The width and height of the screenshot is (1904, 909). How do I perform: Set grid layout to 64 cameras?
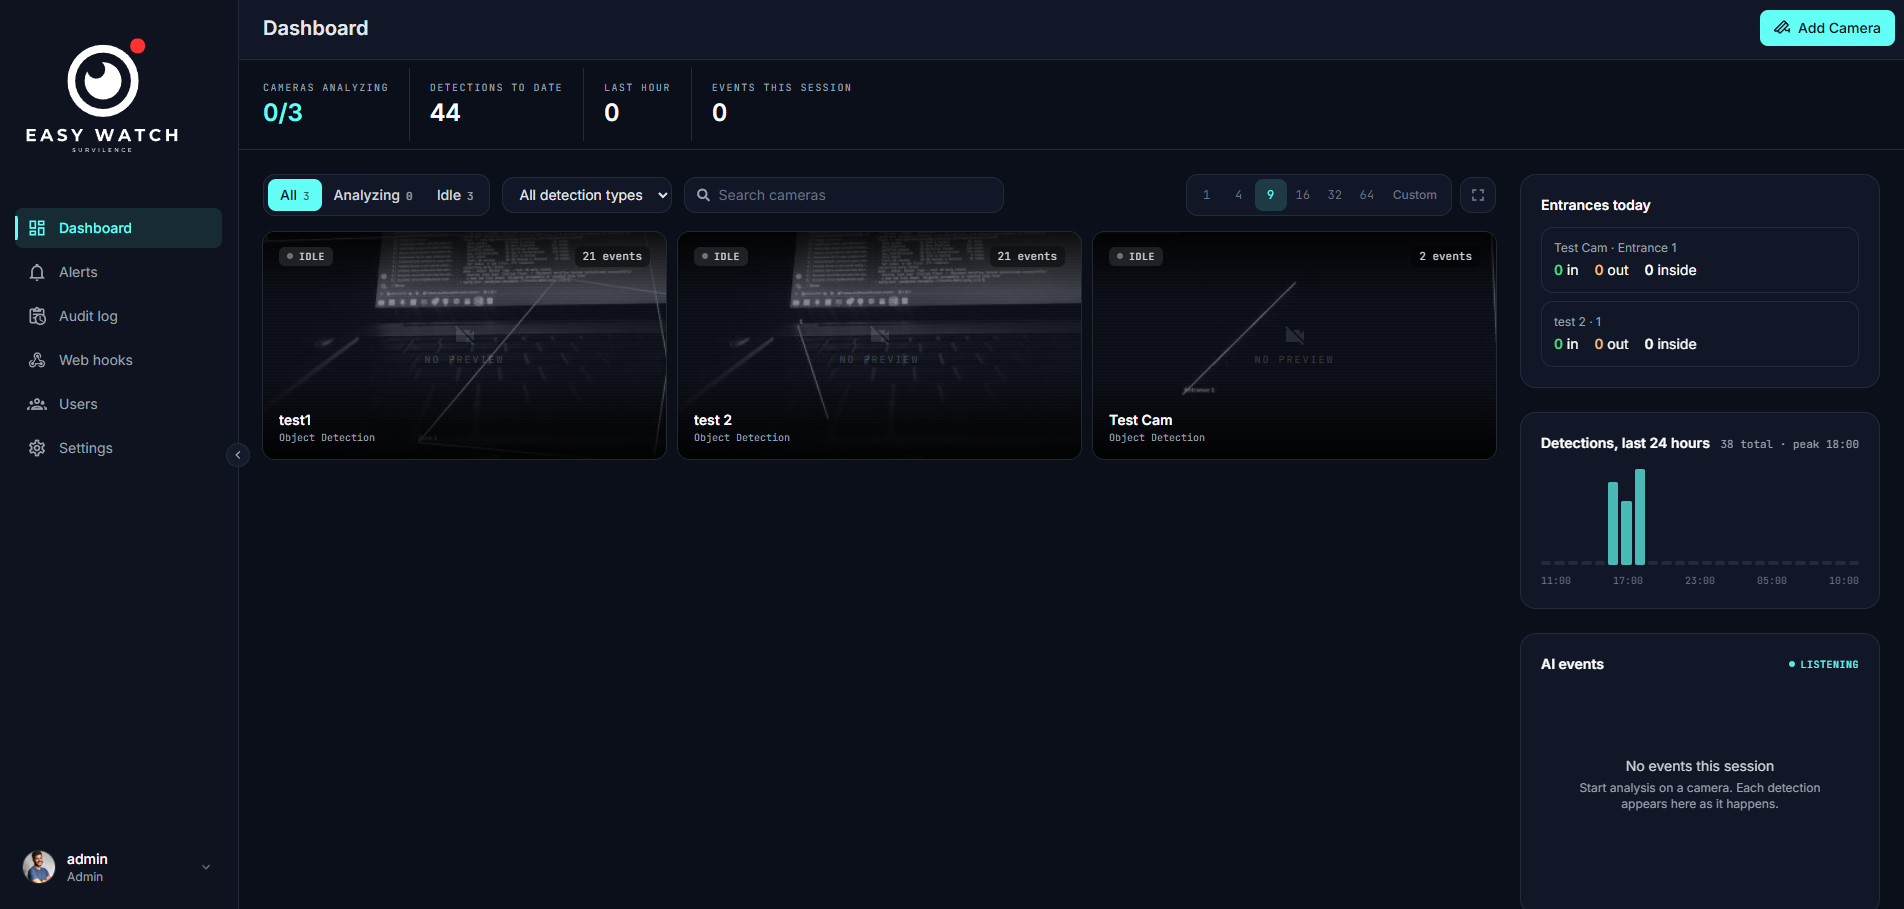click(1367, 195)
